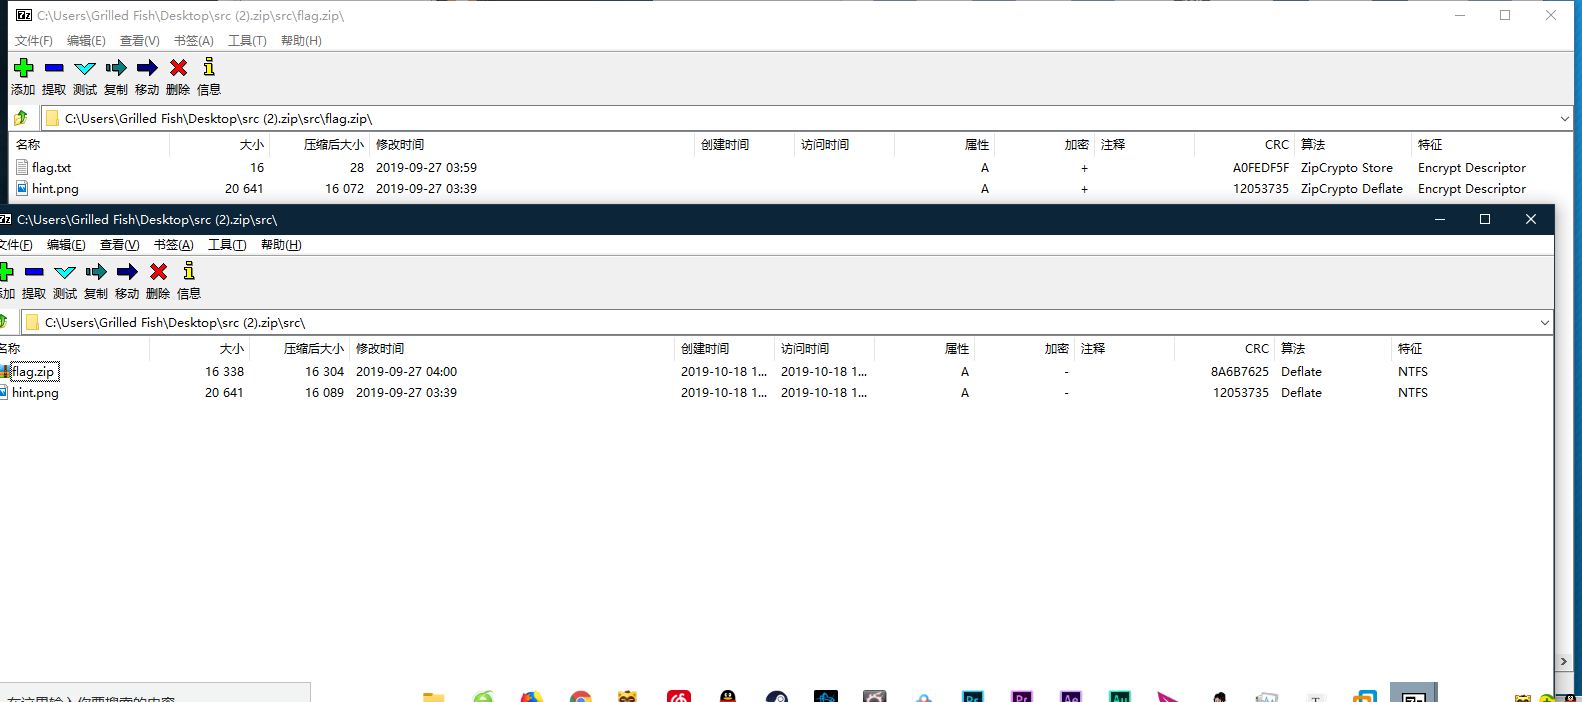Open 查看(V) menu in the front src window
This screenshot has height=702, width=1582.
coord(119,245)
